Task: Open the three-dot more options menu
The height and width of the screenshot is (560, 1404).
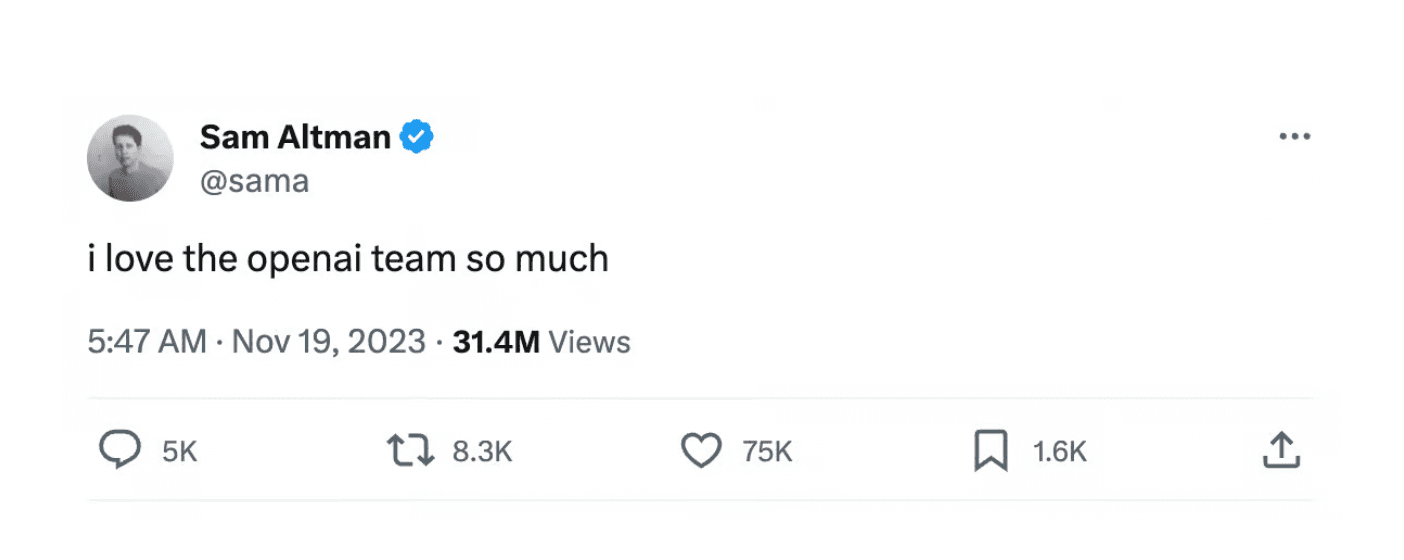Action: click(x=1294, y=137)
